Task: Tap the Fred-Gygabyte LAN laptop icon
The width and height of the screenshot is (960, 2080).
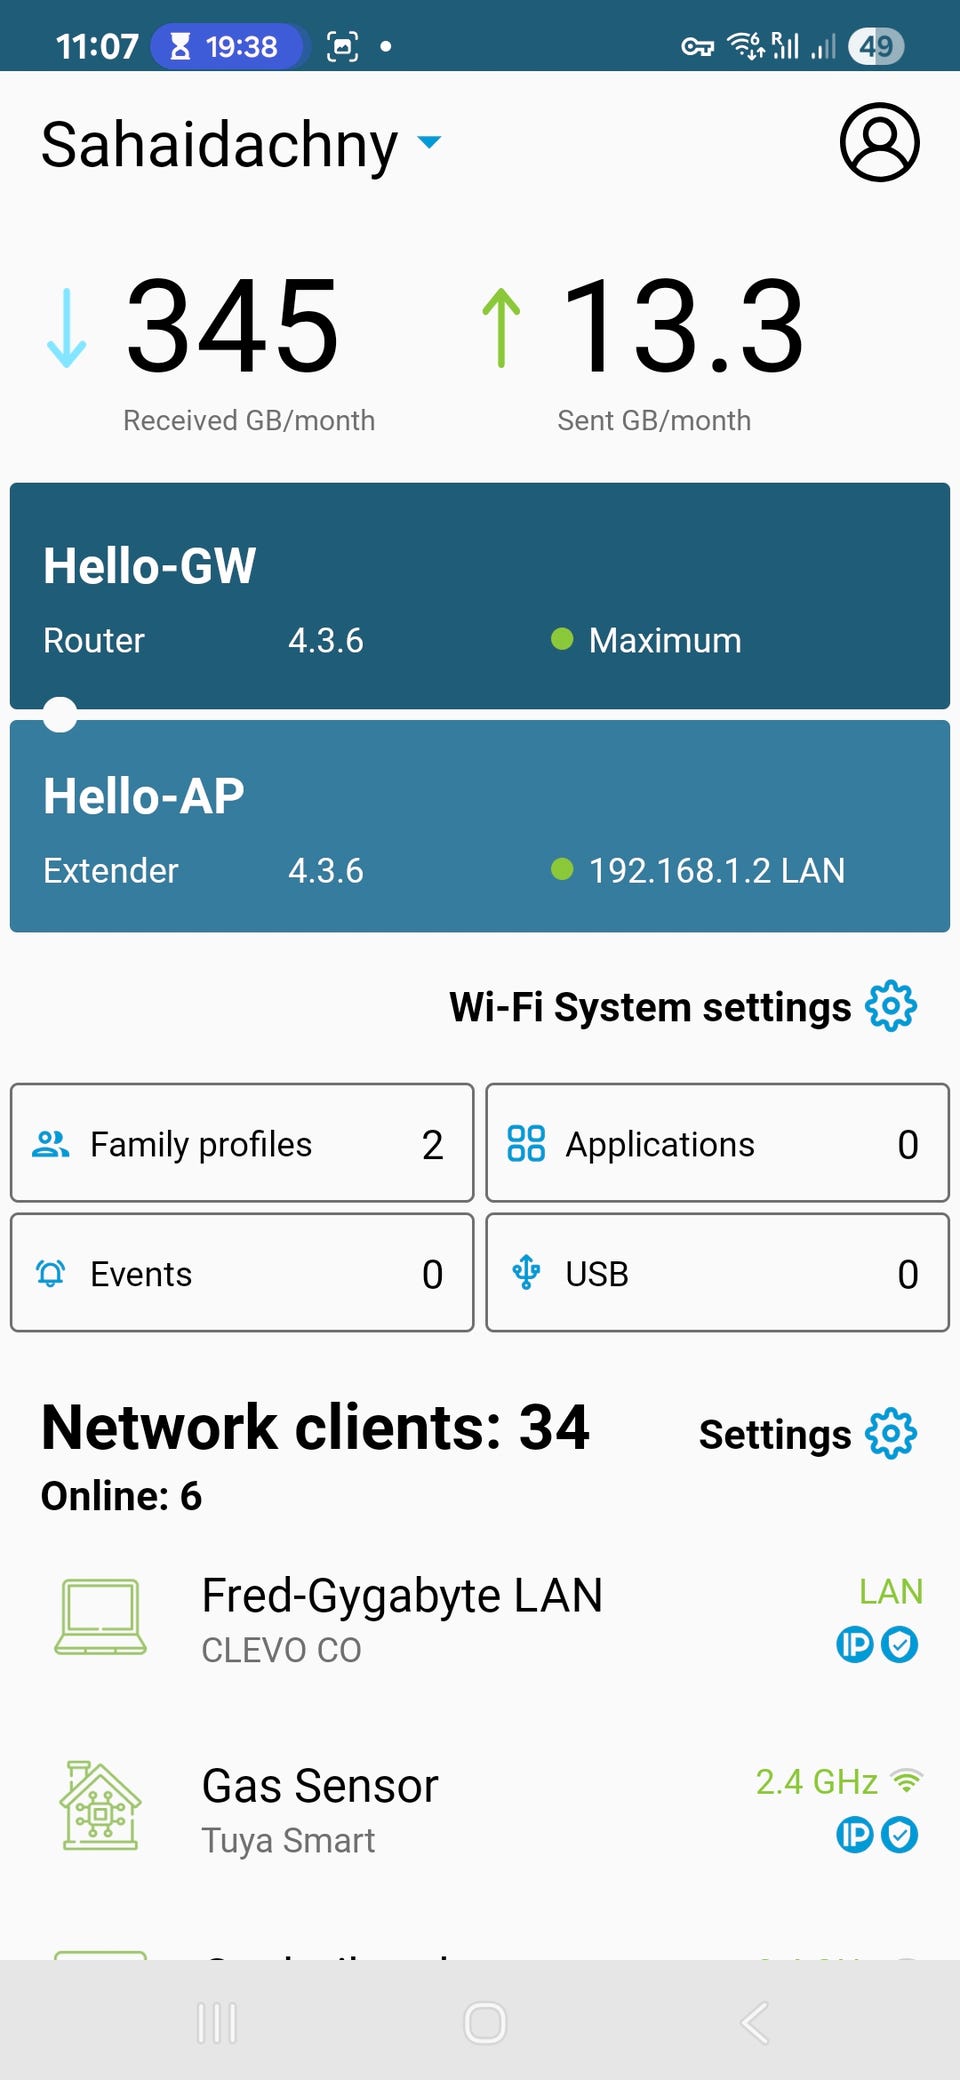Action: click(x=100, y=1616)
